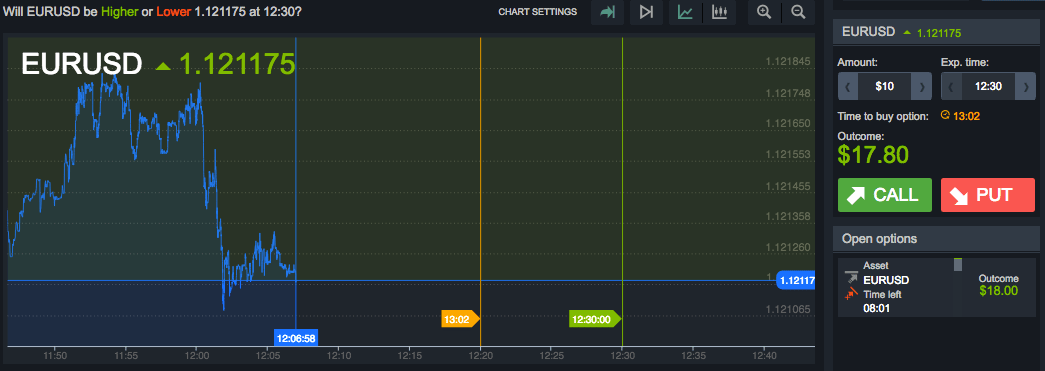Click the 12:30 expiry time field
Image resolution: width=1045 pixels, height=371 pixels.
pos(988,87)
